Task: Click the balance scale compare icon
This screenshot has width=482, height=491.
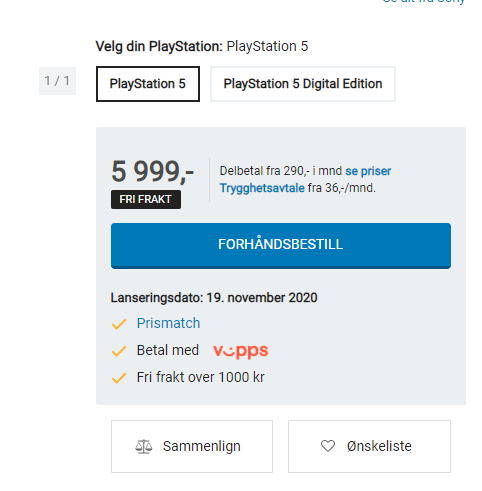Action: (x=144, y=446)
